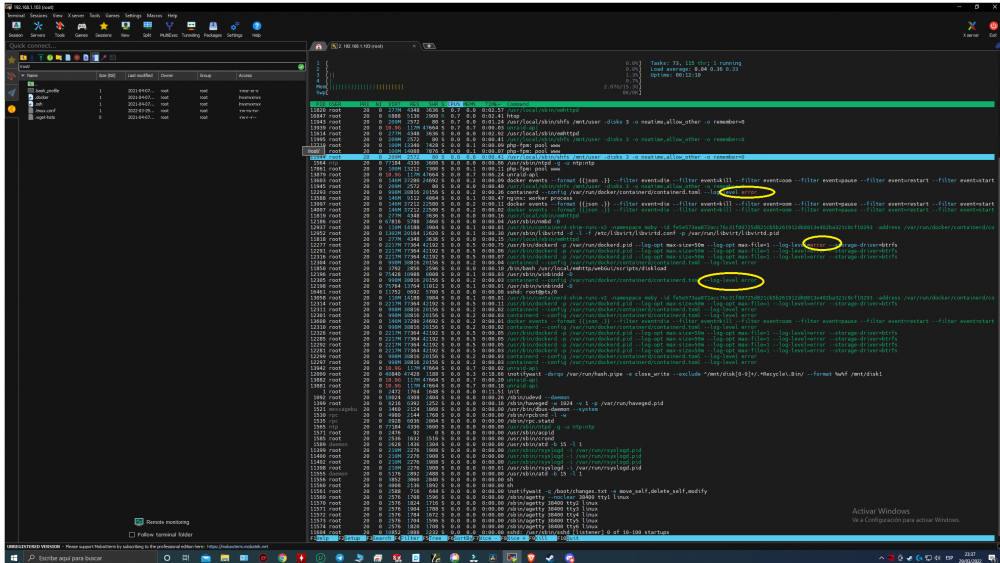Click the Name column sort arrow
This screenshot has height=563, width=1000.
click(x=23, y=75)
